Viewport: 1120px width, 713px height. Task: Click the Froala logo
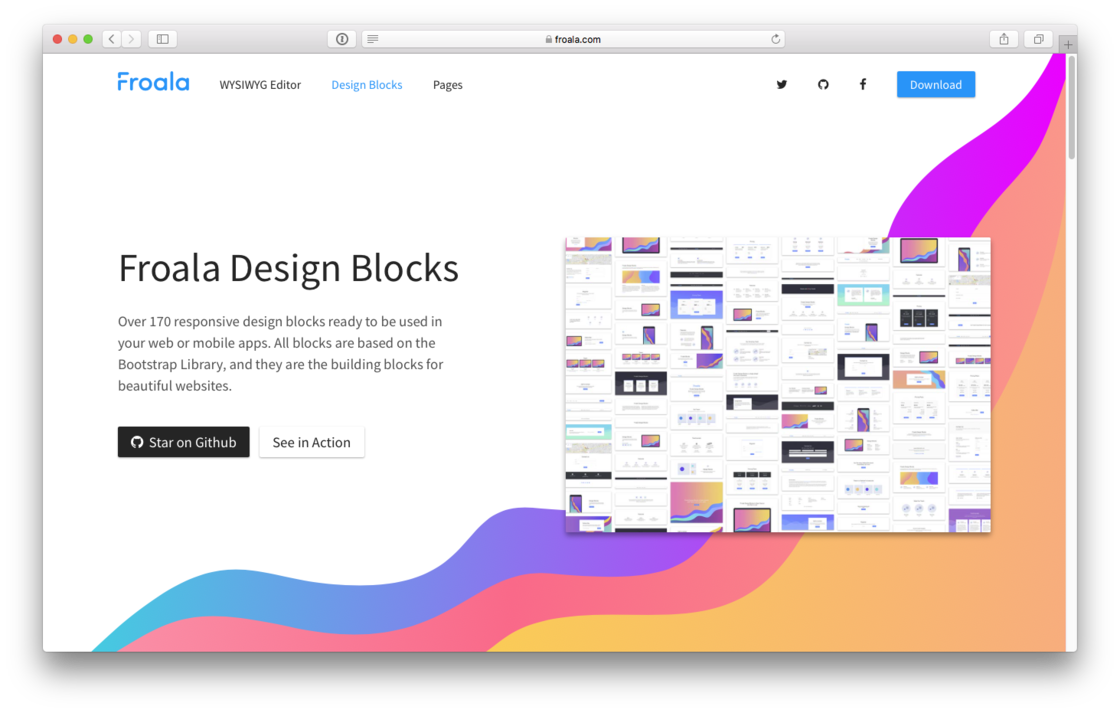[154, 82]
